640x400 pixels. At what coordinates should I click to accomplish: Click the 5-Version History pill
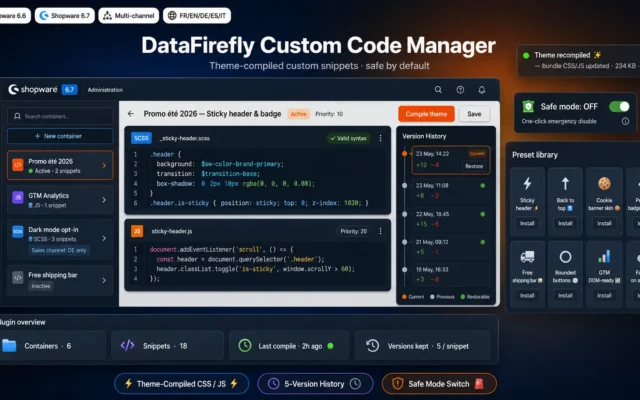coord(315,384)
